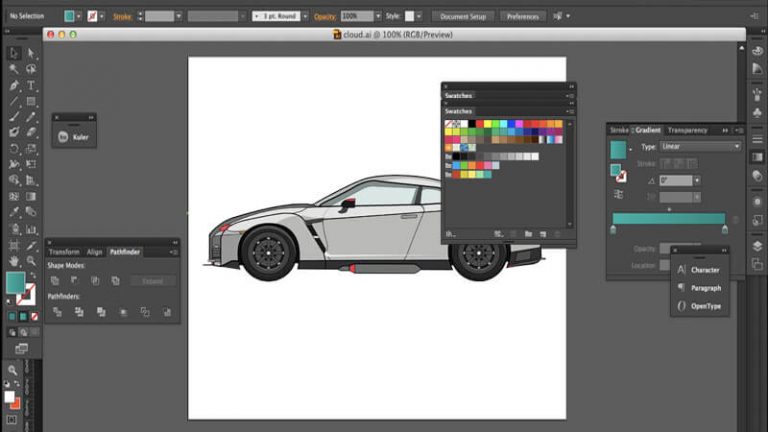The width and height of the screenshot is (768, 432).
Task: Switch fill mode to Gradient below swatches
Action: click(23, 316)
